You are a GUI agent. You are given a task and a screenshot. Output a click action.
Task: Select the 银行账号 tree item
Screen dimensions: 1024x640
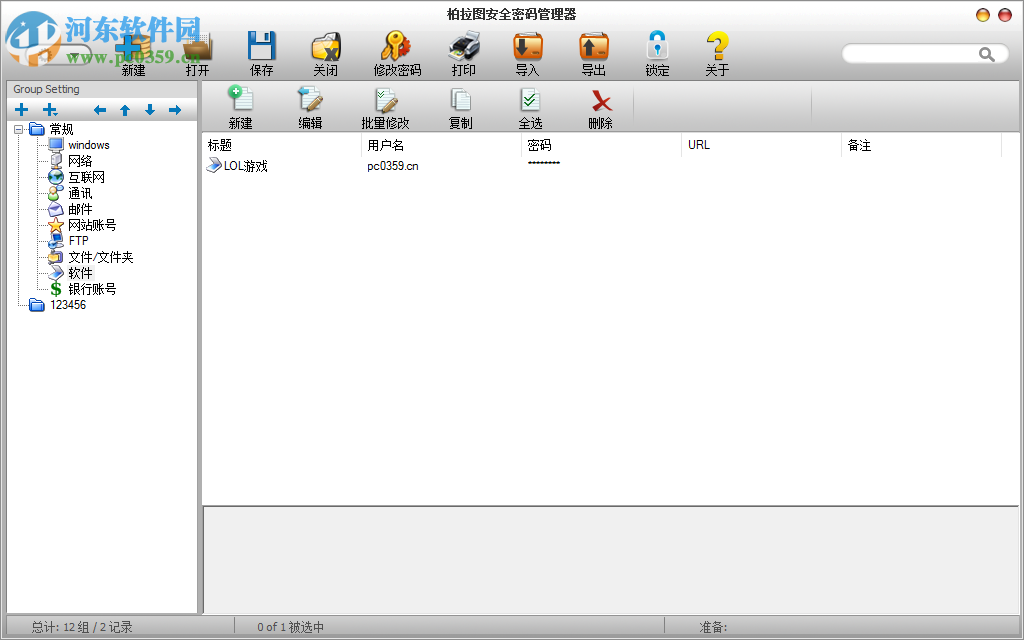pos(90,288)
